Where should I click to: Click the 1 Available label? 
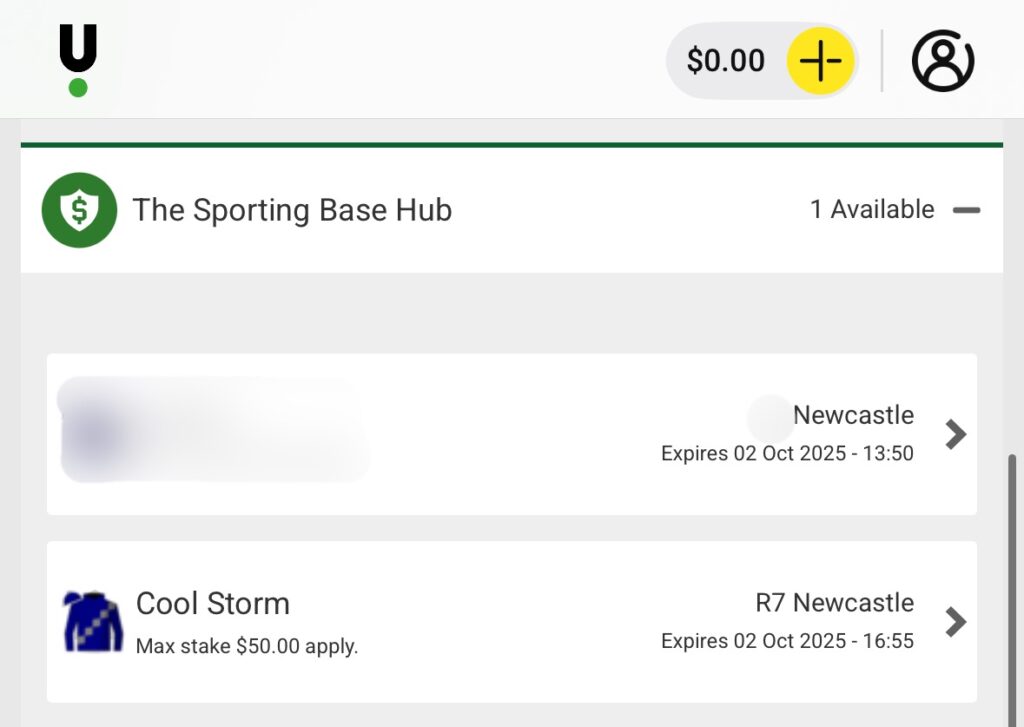click(x=872, y=210)
